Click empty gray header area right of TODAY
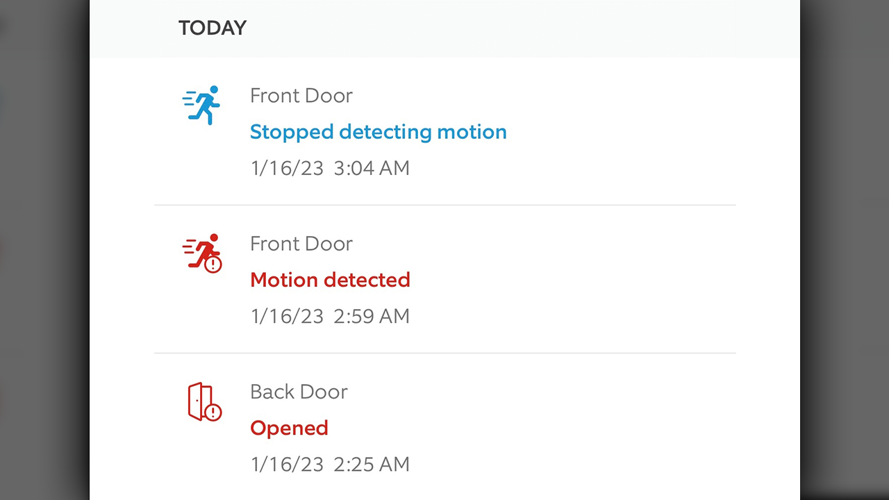Image resolution: width=889 pixels, height=500 pixels. (520, 28)
